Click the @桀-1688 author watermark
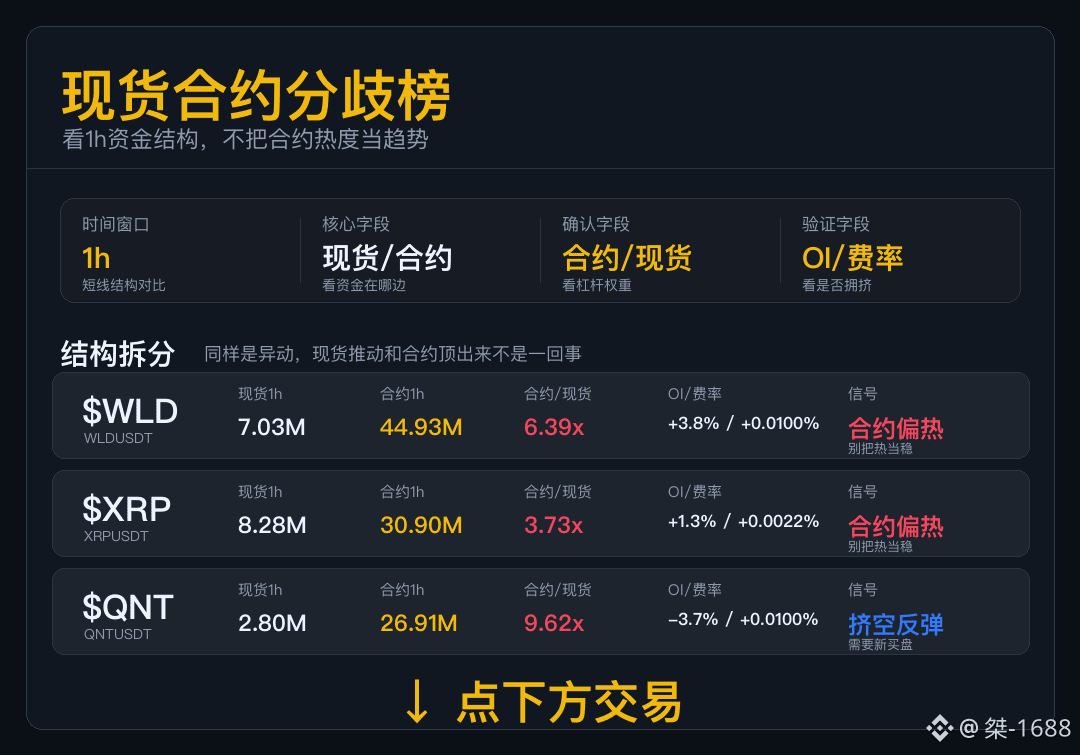Viewport: 1080px width, 755px height. coord(1015,728)
